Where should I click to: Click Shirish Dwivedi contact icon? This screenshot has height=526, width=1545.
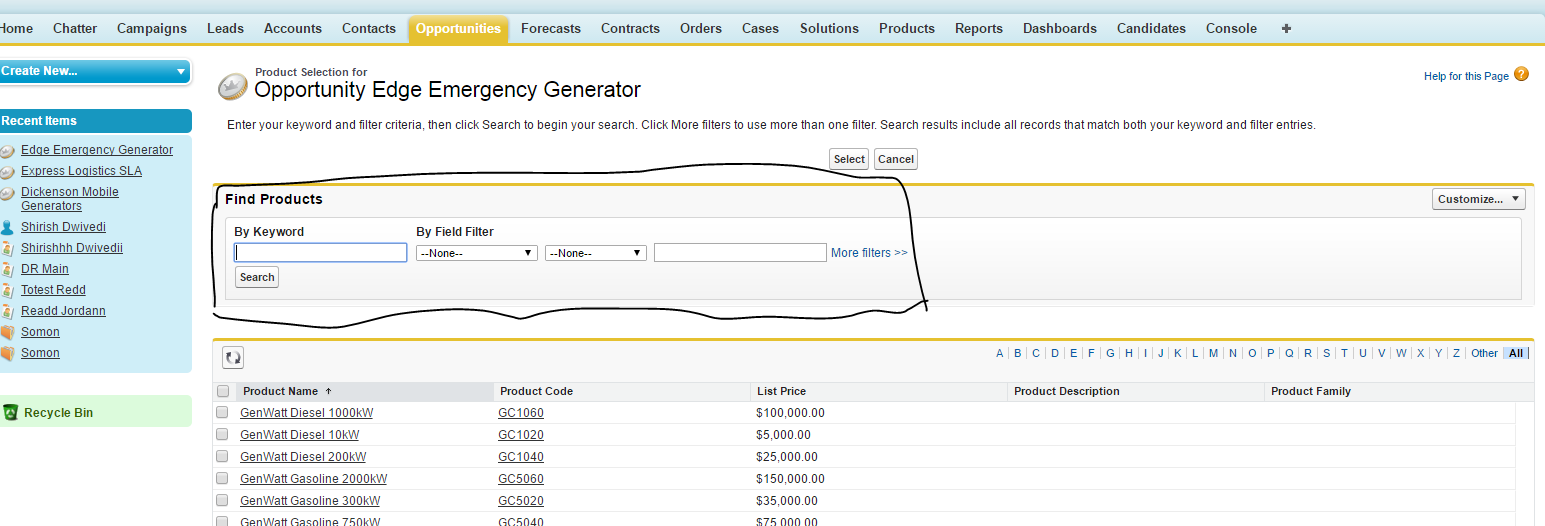(x=8, y=227)
